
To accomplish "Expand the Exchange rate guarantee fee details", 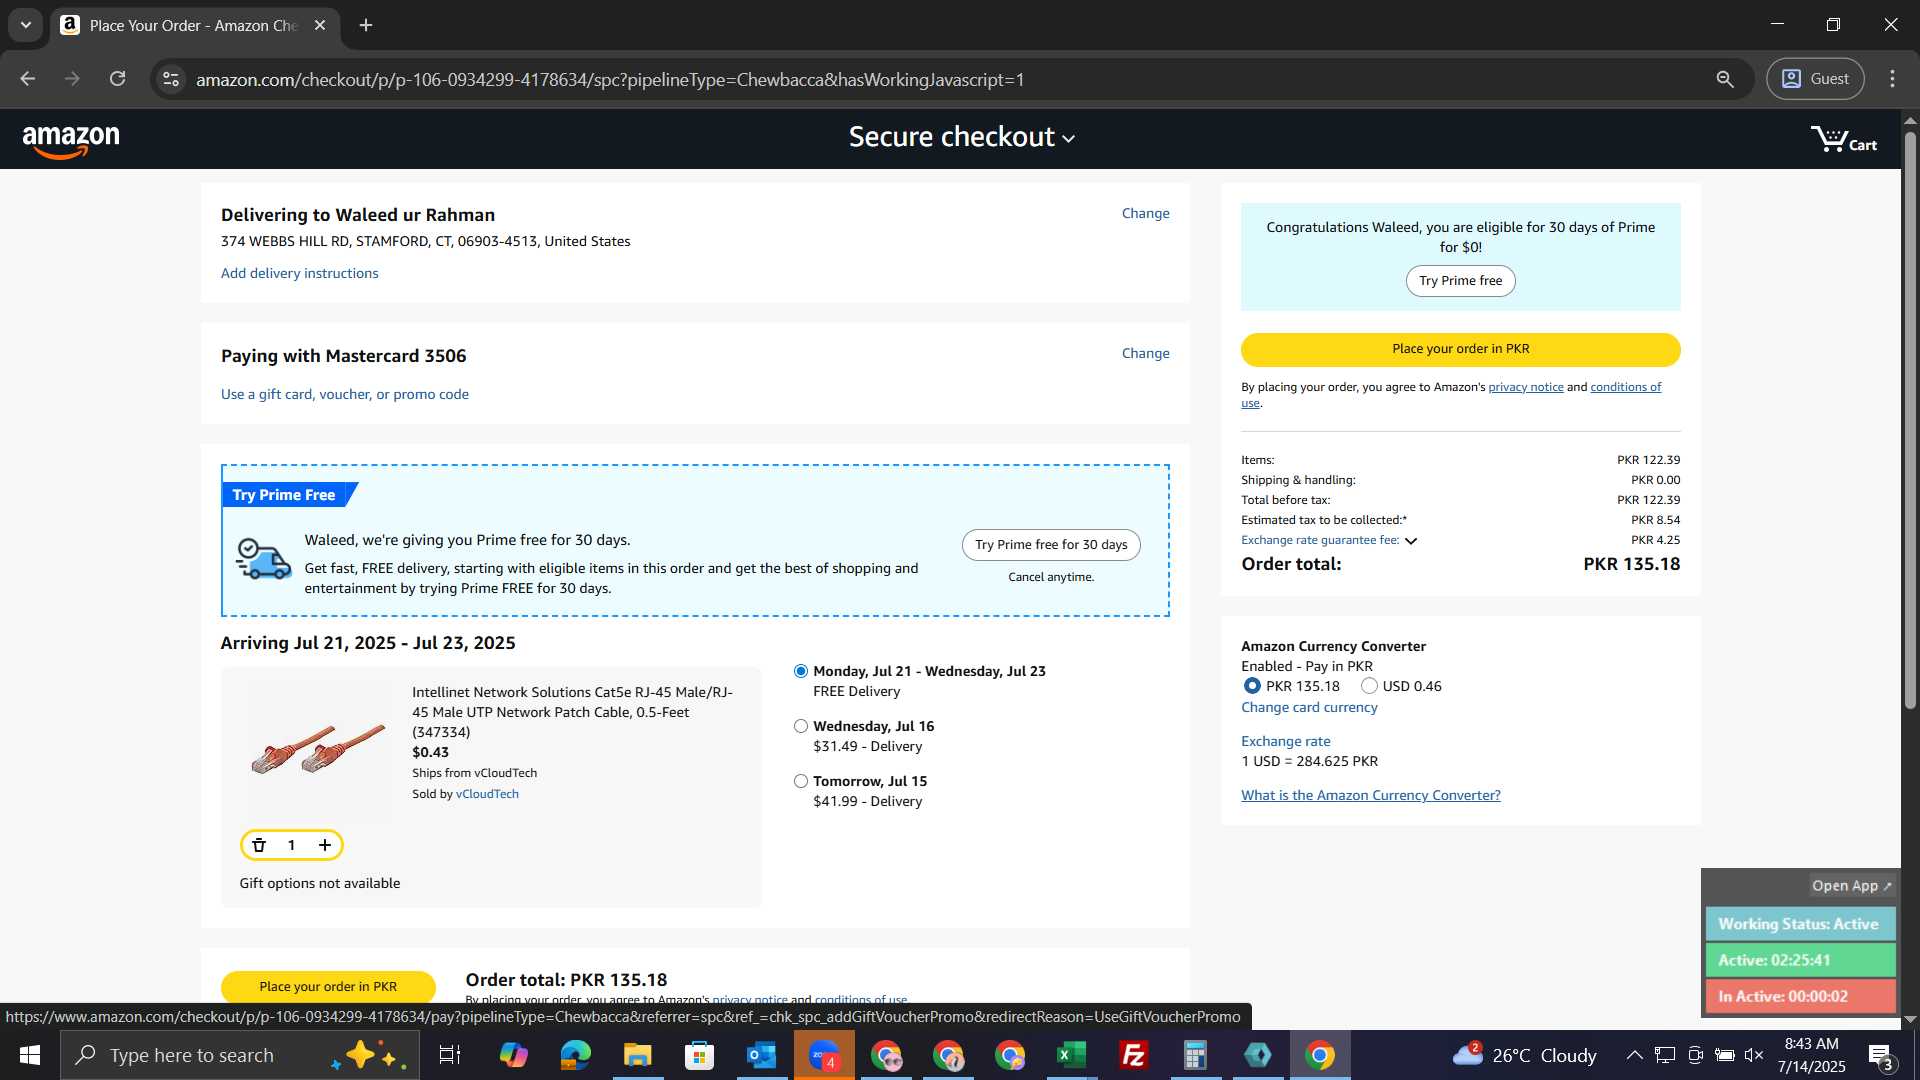I will pos(1411,541).
